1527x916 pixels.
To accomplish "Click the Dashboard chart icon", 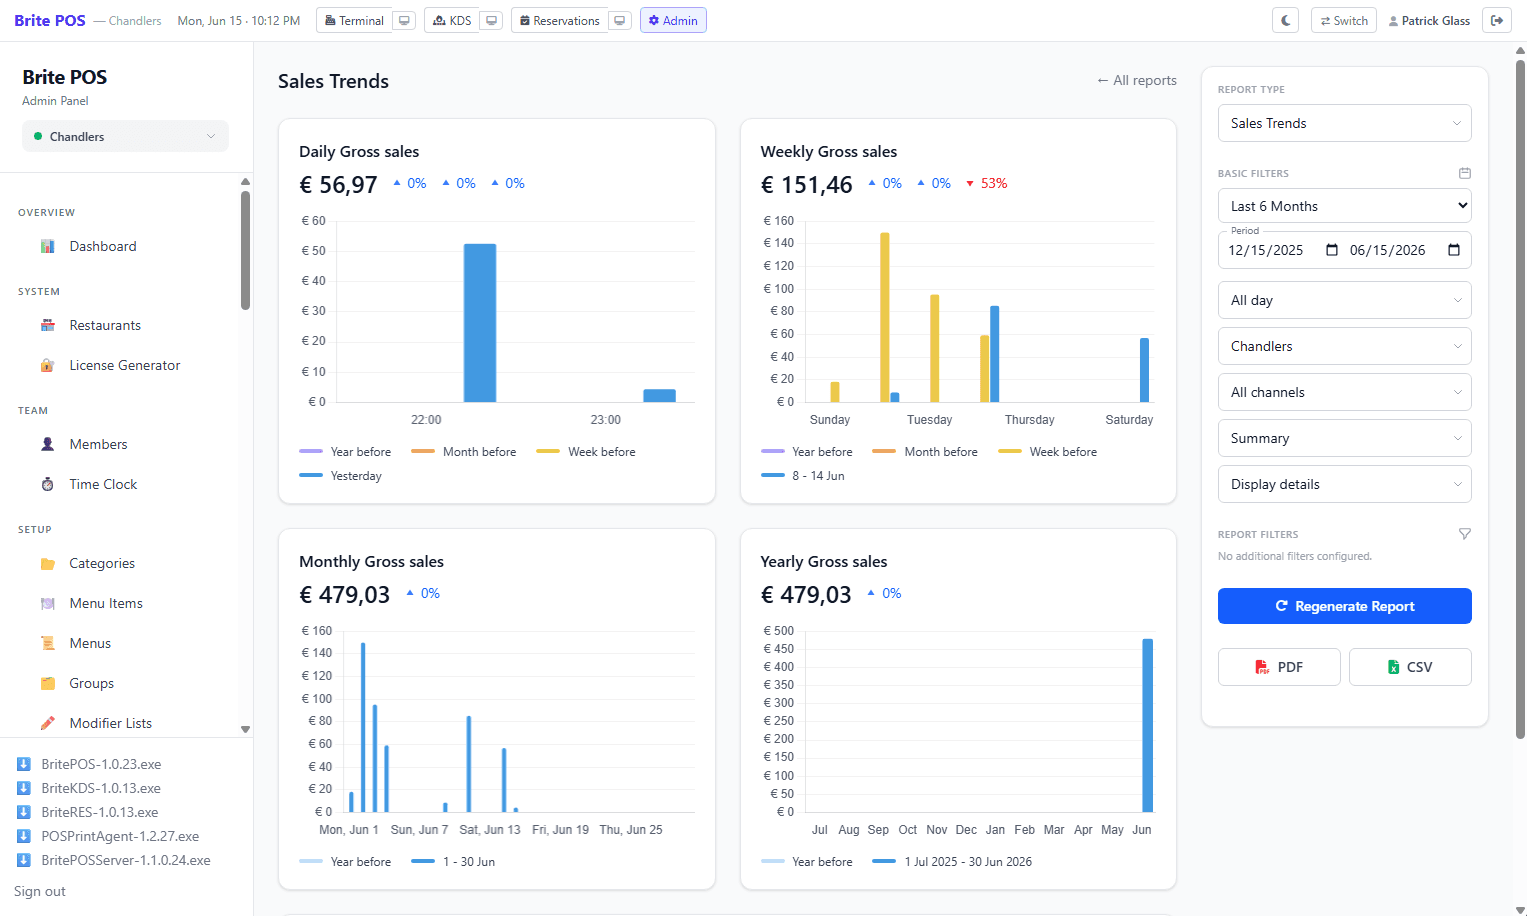I will click(47, 246).
